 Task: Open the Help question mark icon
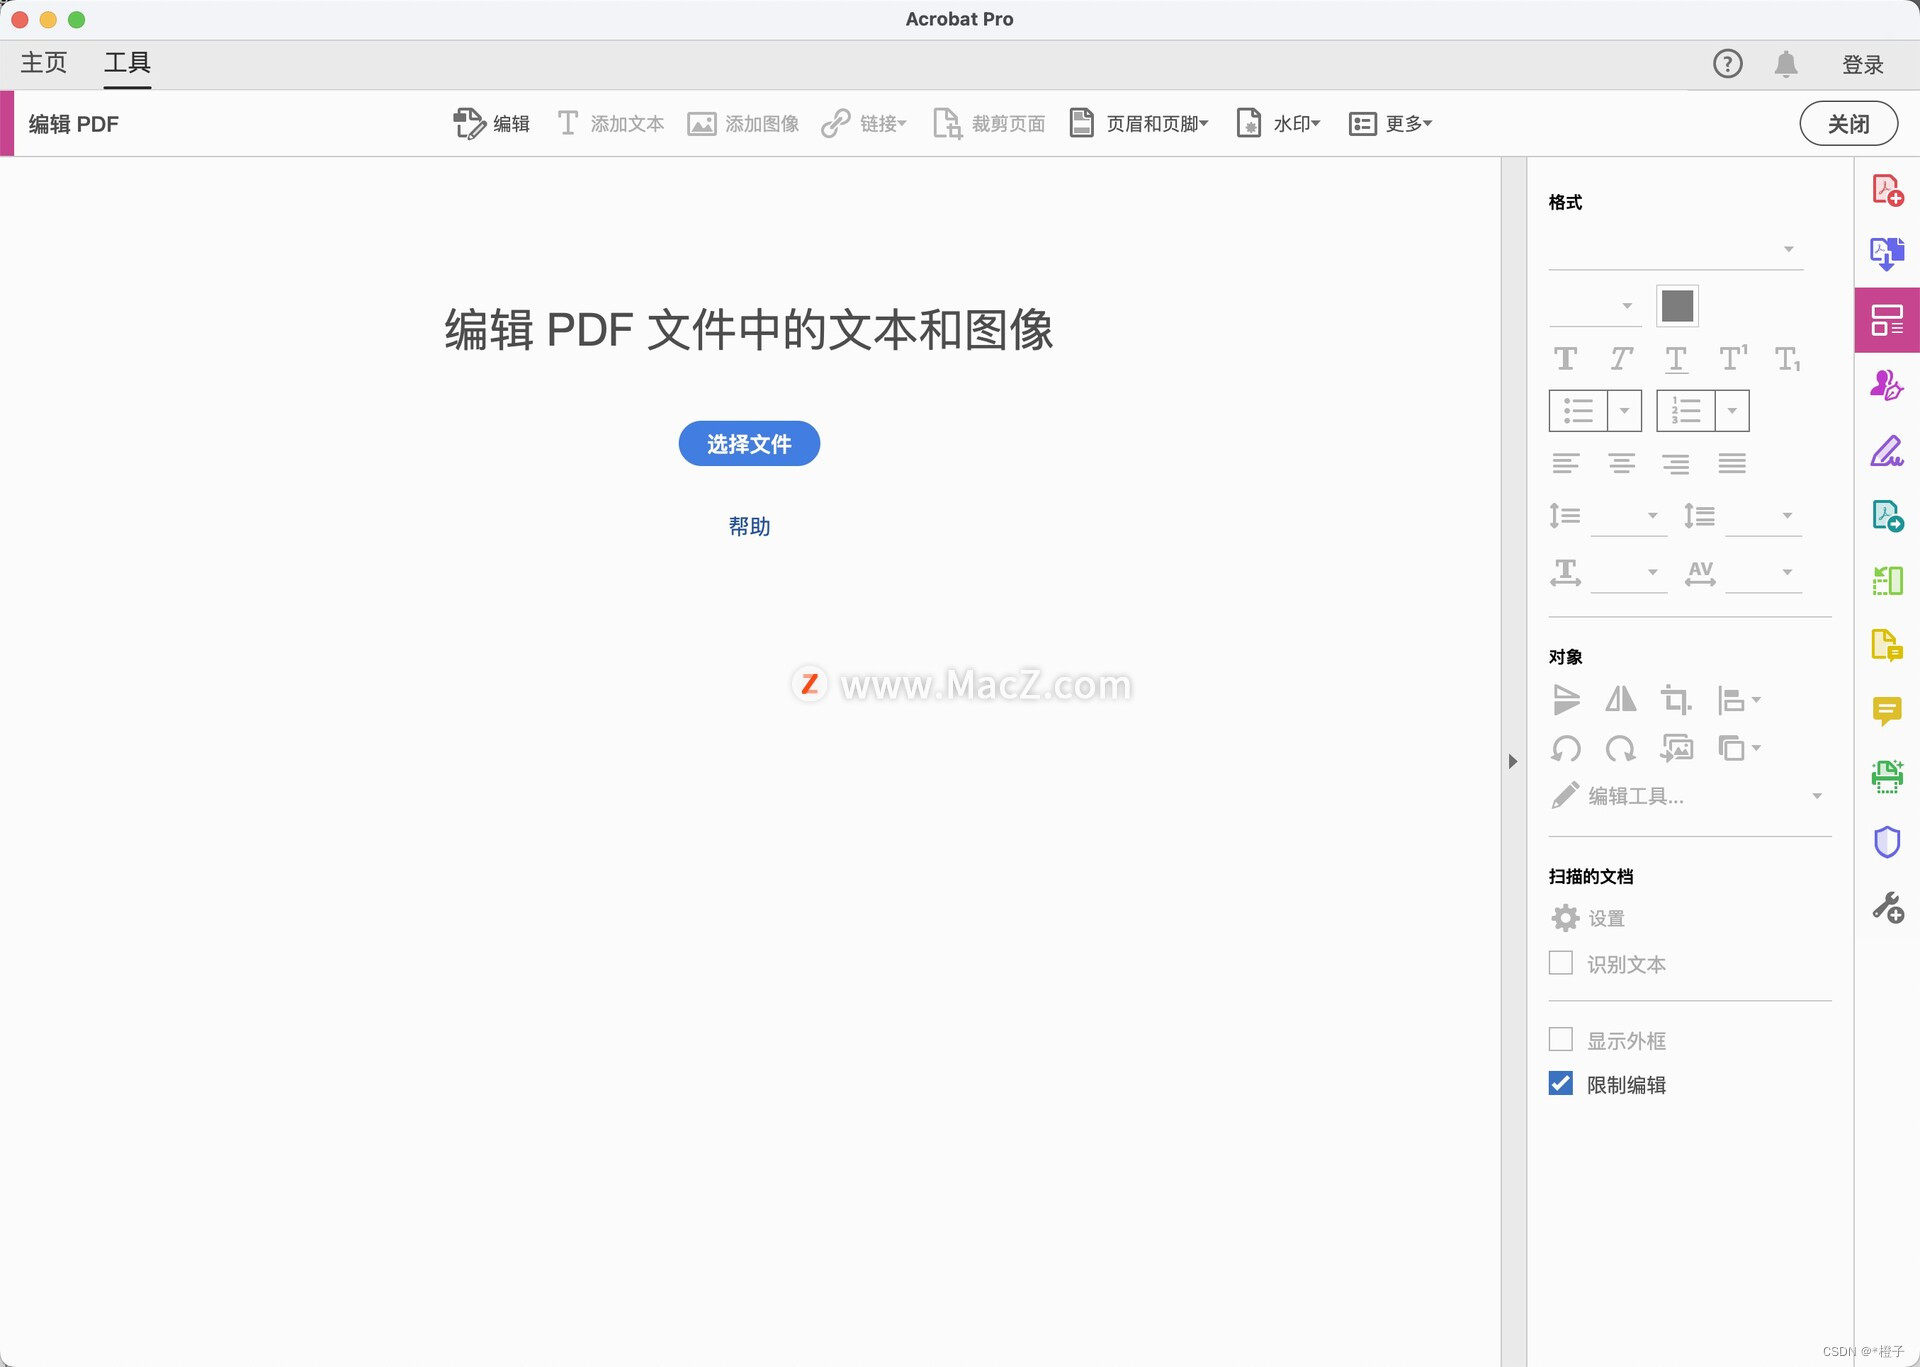pos(1727,64)
